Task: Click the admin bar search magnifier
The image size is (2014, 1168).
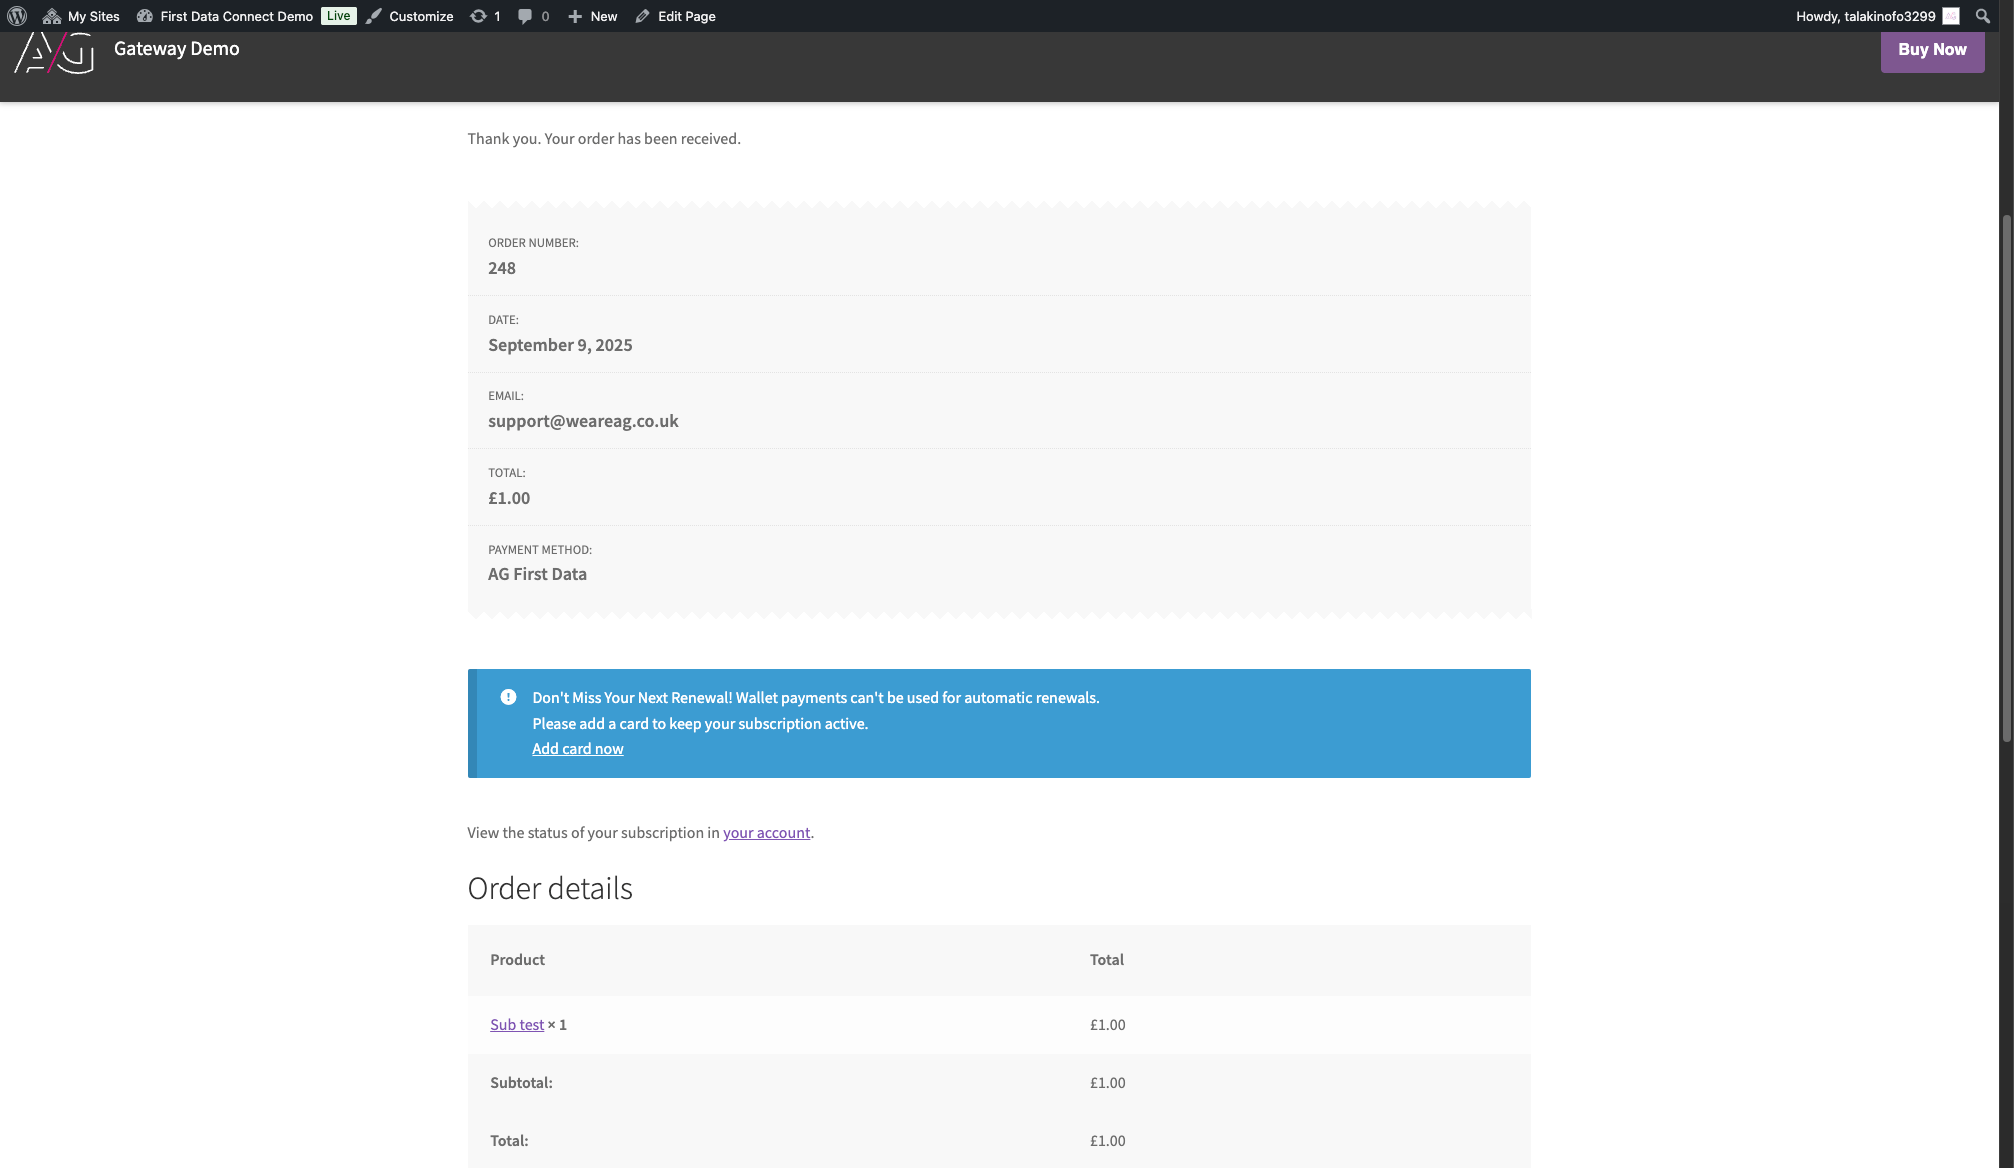Action: pos(1982,16)
